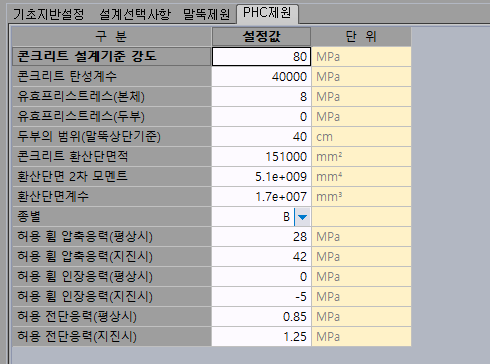The height and width of the screenshot is (364, 490).
Task: Click the PHC제원 tab
Action: (267, 13)
